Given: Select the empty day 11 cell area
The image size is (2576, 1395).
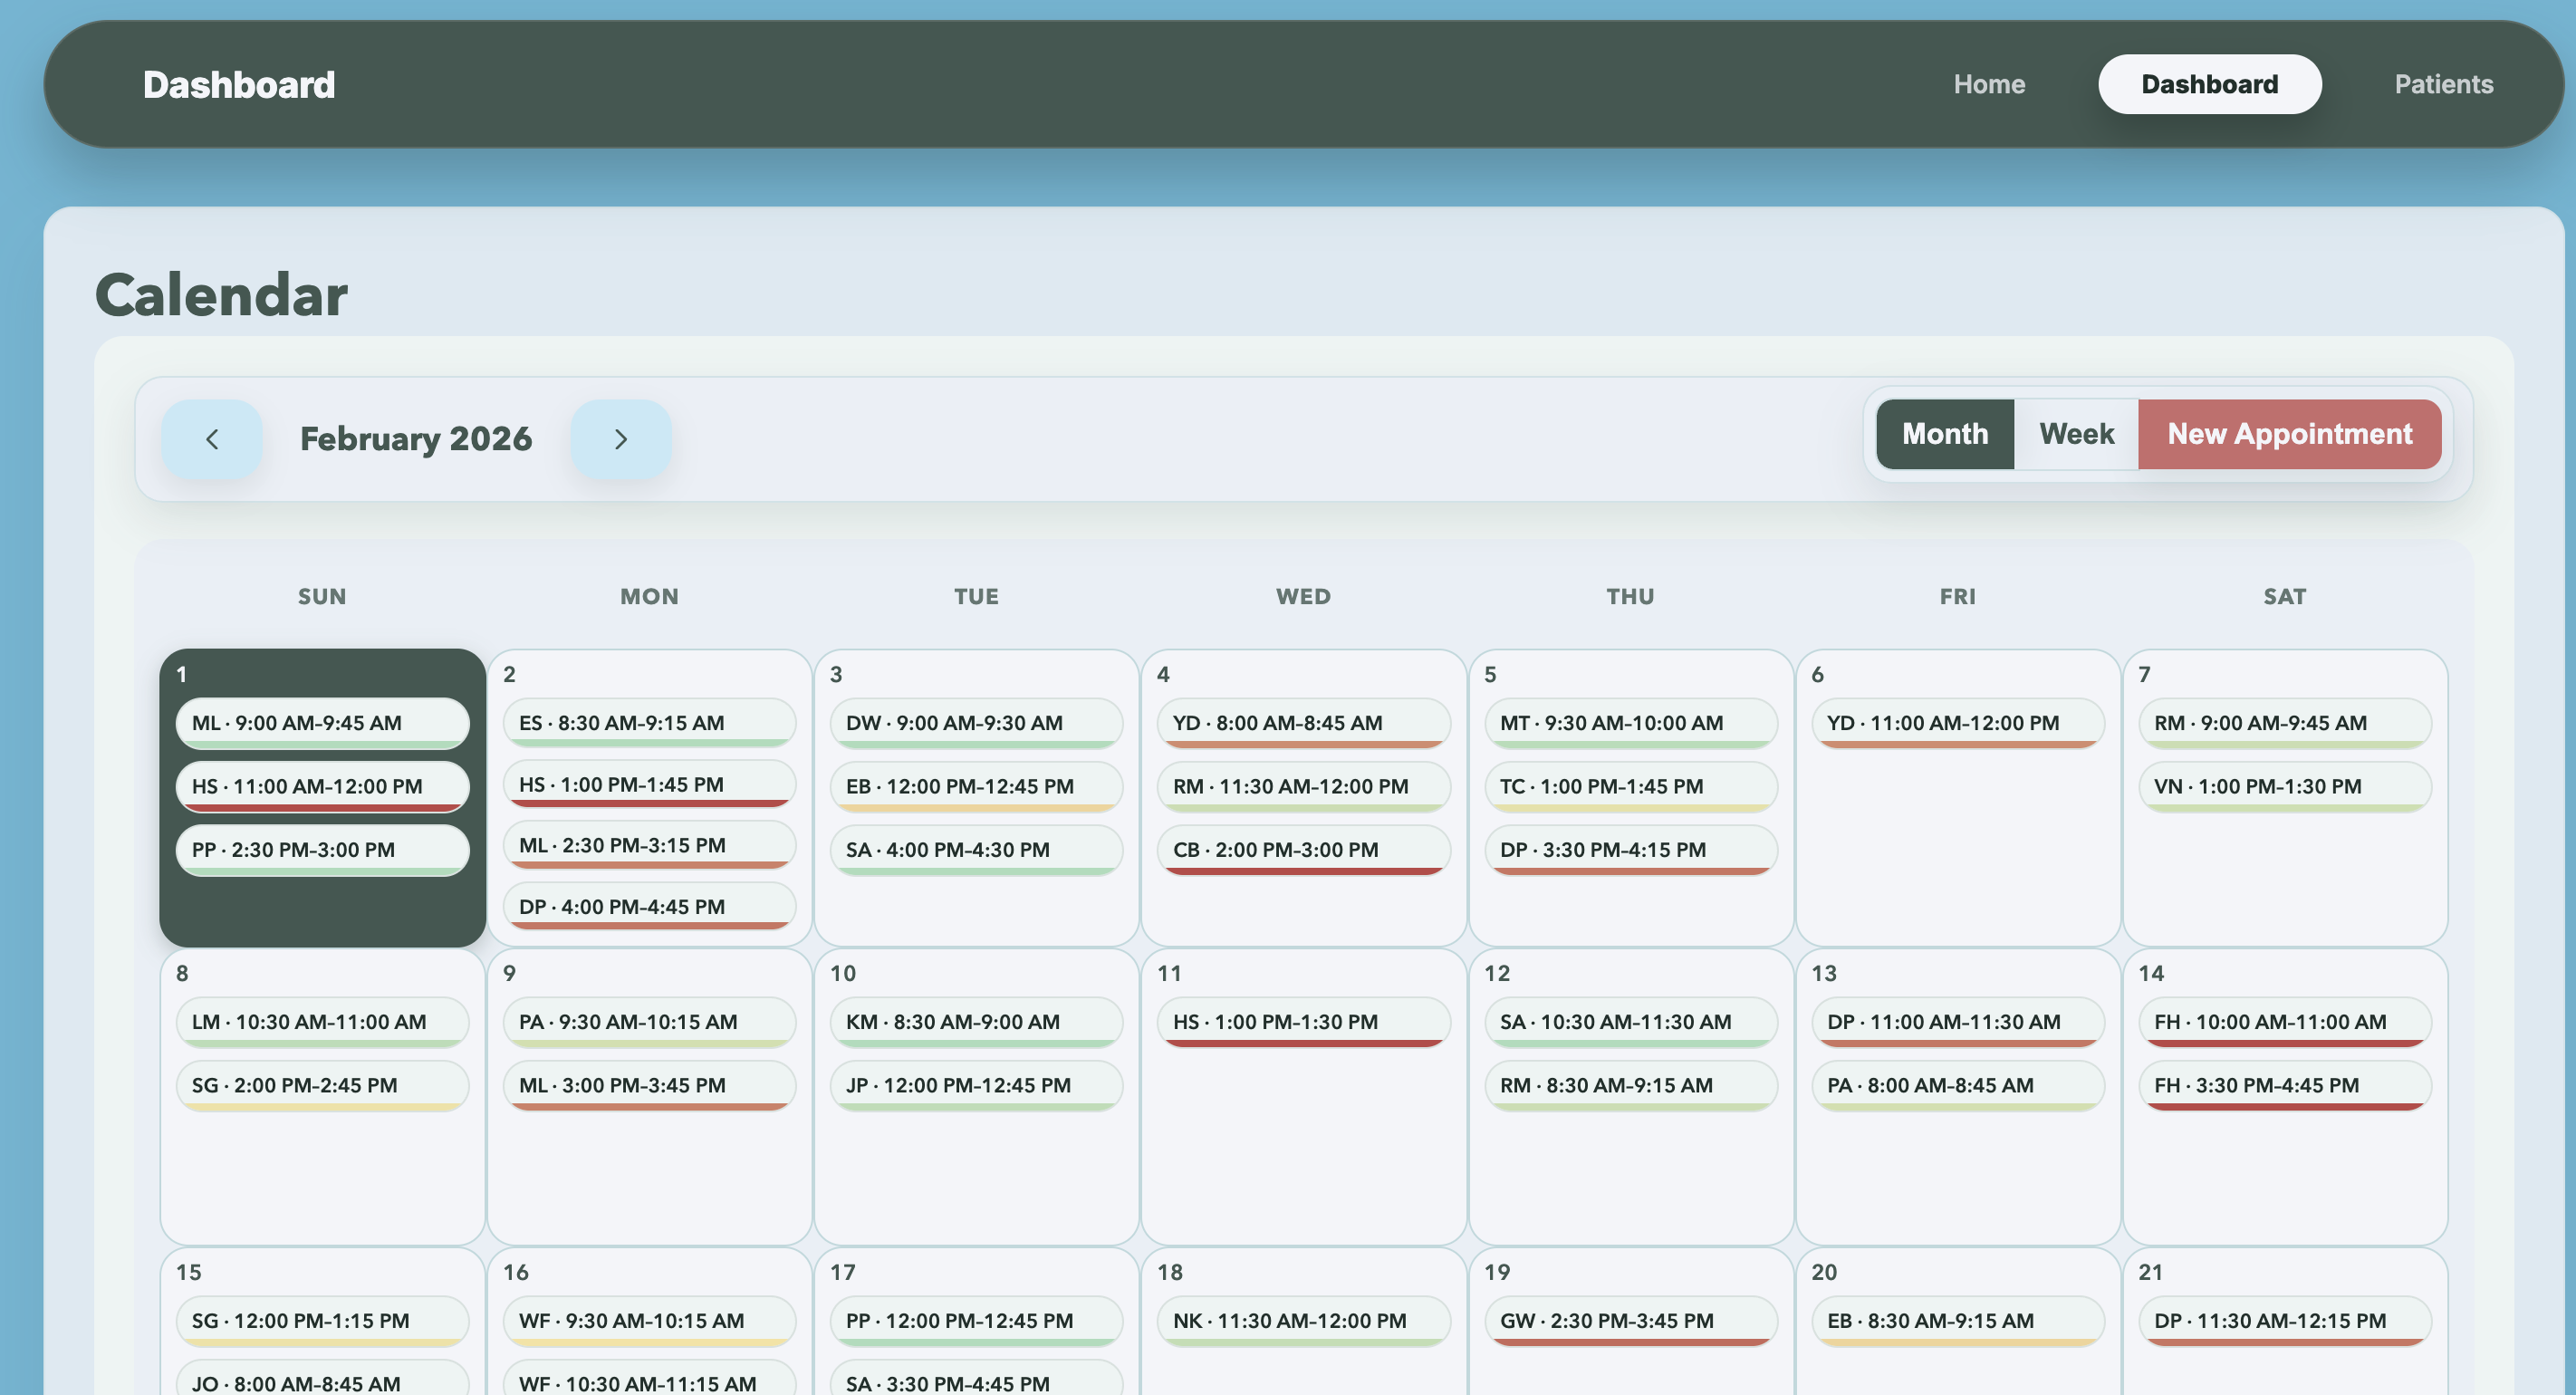Looking at the screenshot, I should tap(1303, 1150).
